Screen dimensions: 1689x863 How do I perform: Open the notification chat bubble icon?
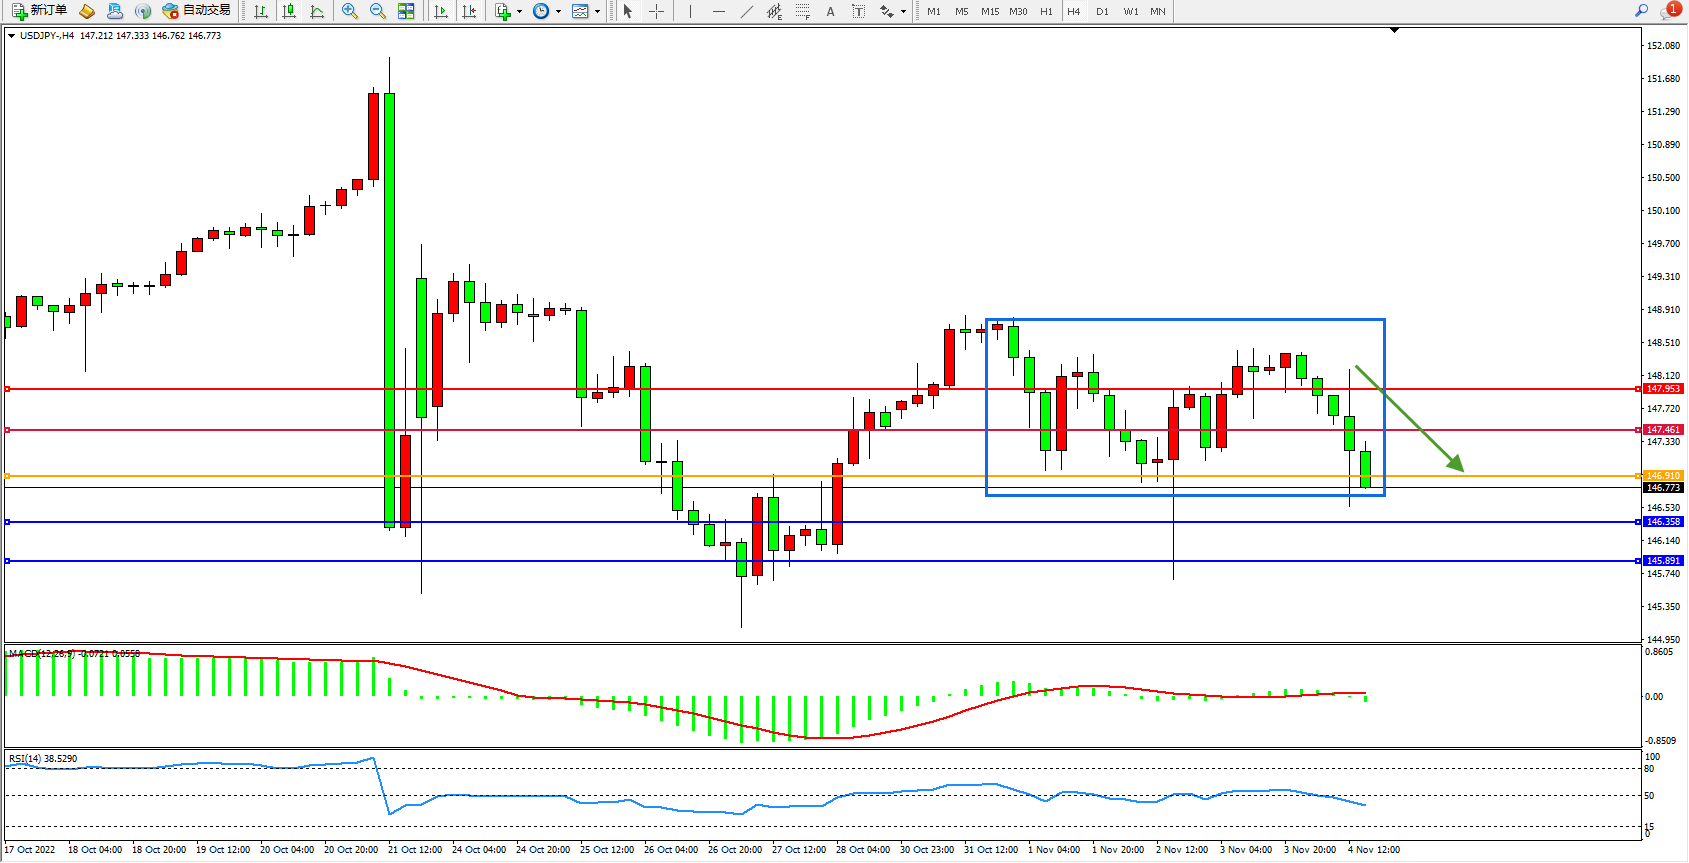(1669, 11)
